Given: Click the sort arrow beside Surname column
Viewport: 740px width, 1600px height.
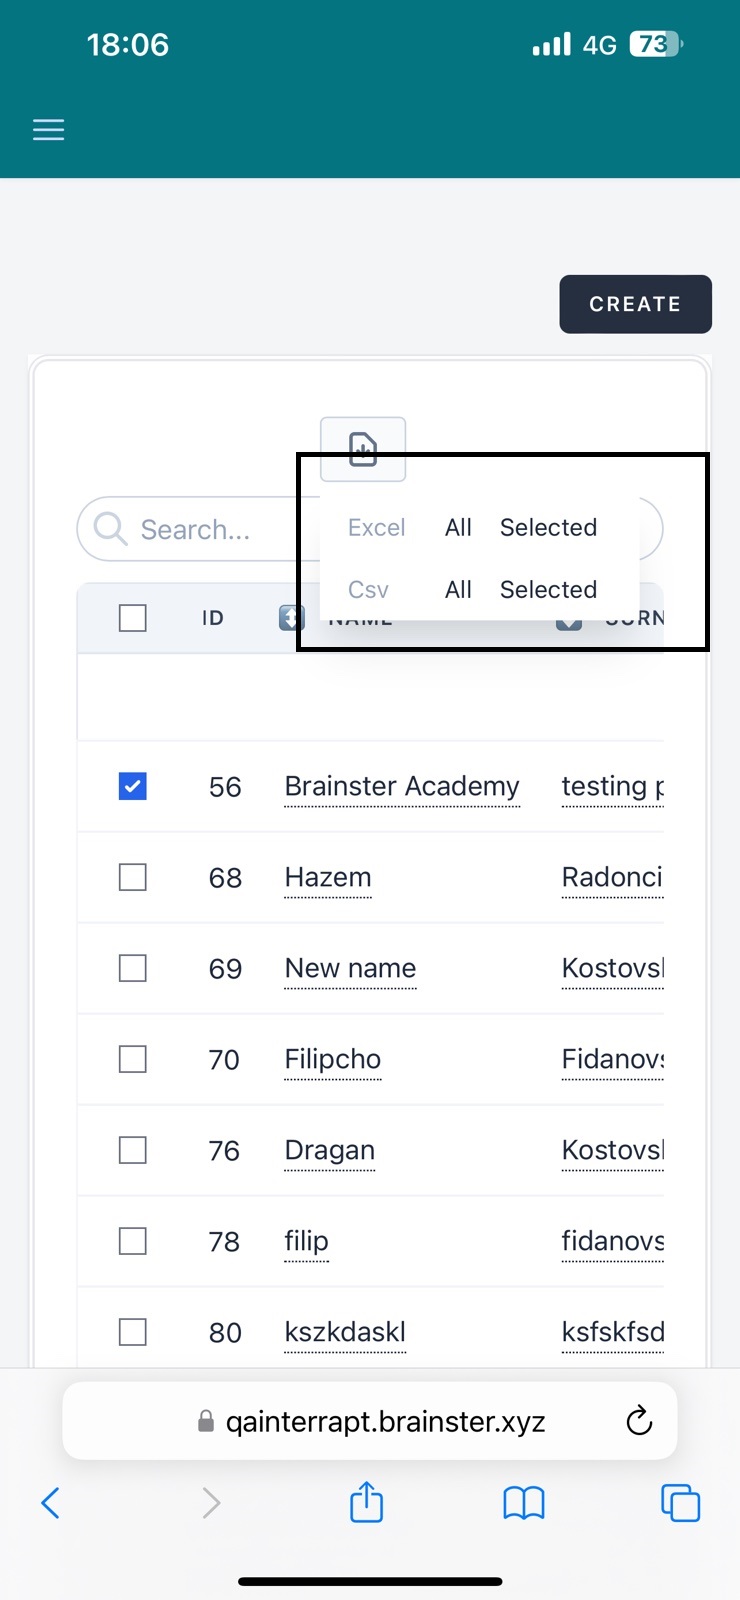Looking at the screenshot, I should (568, 623).
